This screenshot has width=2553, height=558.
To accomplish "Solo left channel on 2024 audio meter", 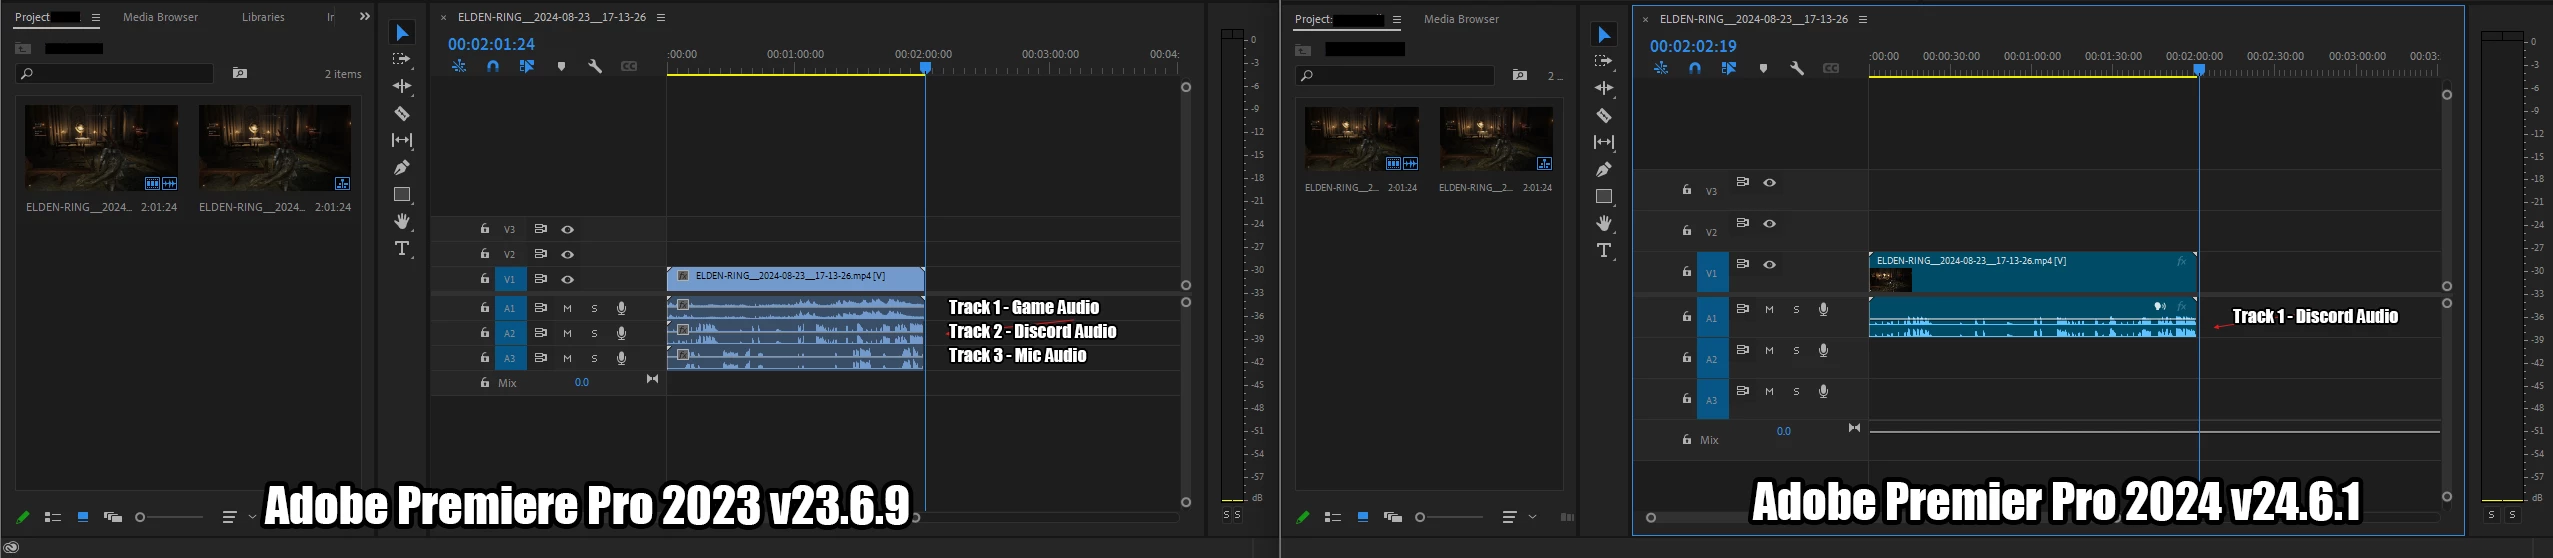I will [2491, 514].
